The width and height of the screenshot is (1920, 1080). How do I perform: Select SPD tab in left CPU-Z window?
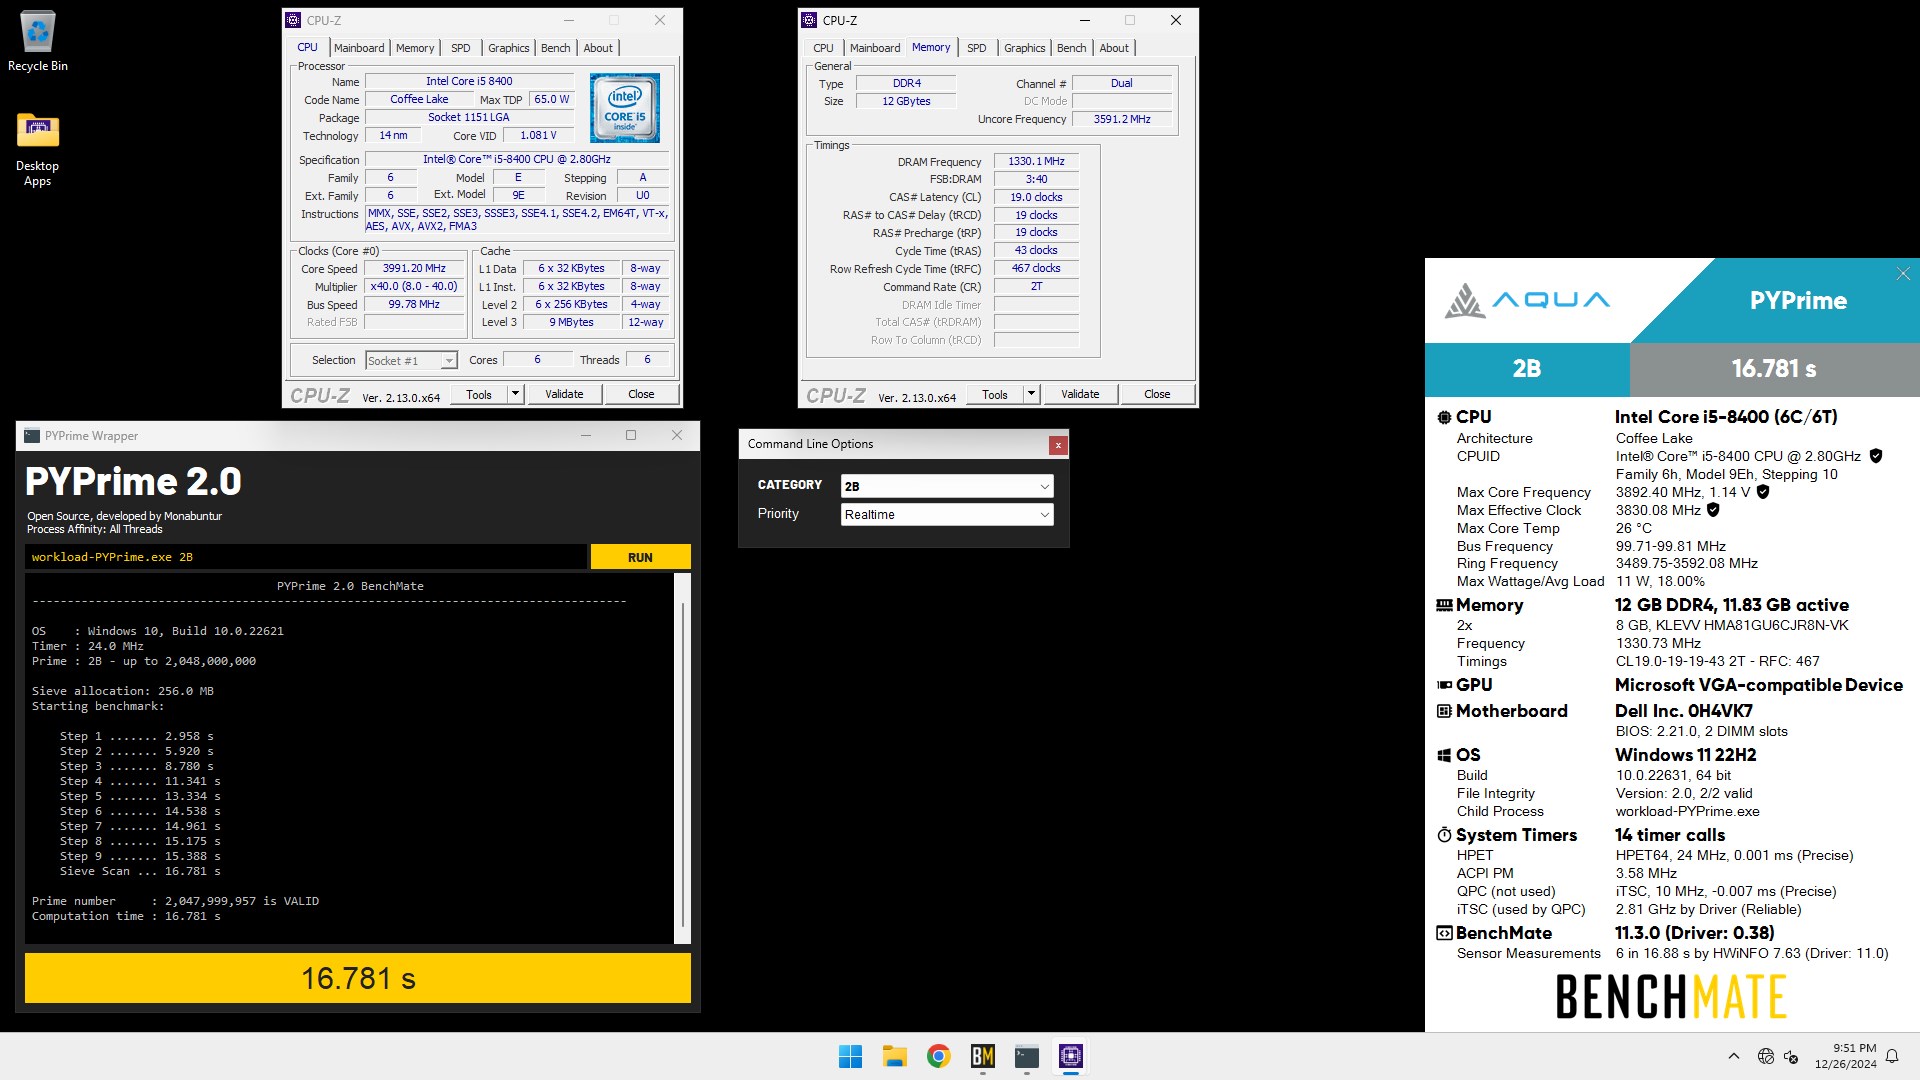[x=460, y=48]
